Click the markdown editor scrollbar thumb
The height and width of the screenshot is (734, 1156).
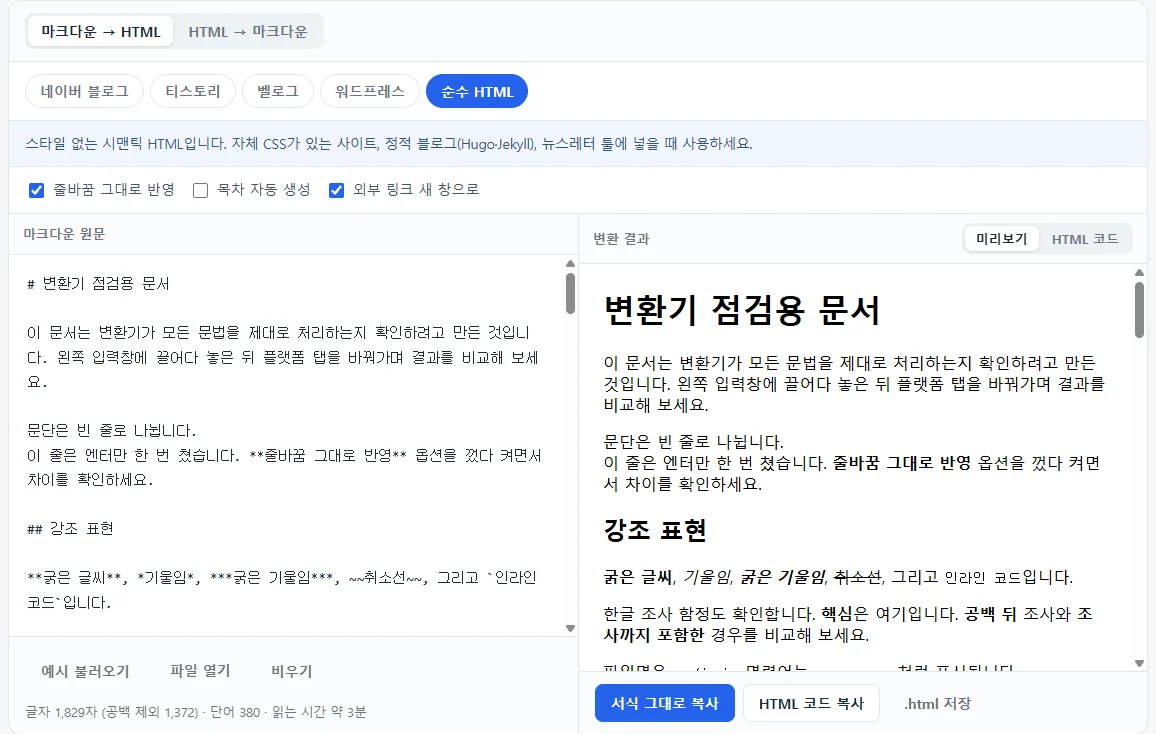tap(570, 293)
